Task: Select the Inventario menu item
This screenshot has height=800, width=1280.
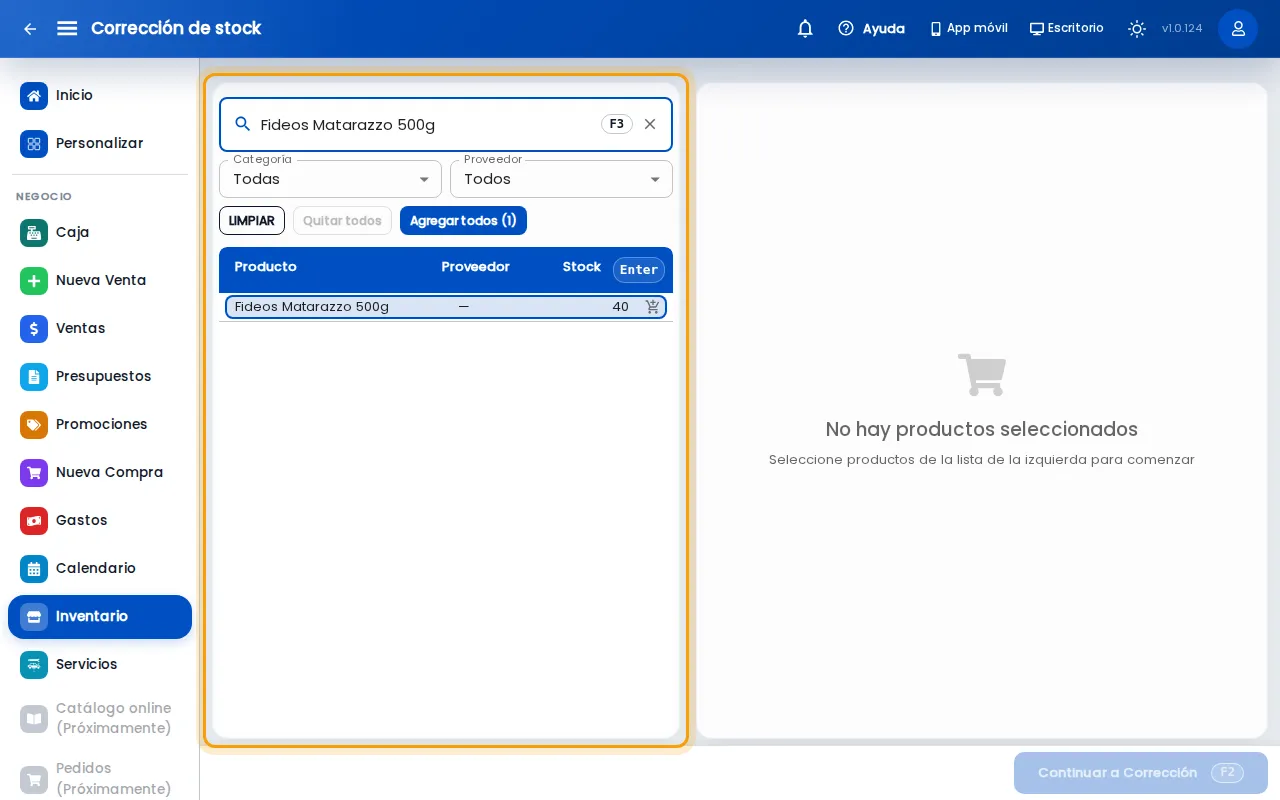Action: click(100, 617)
